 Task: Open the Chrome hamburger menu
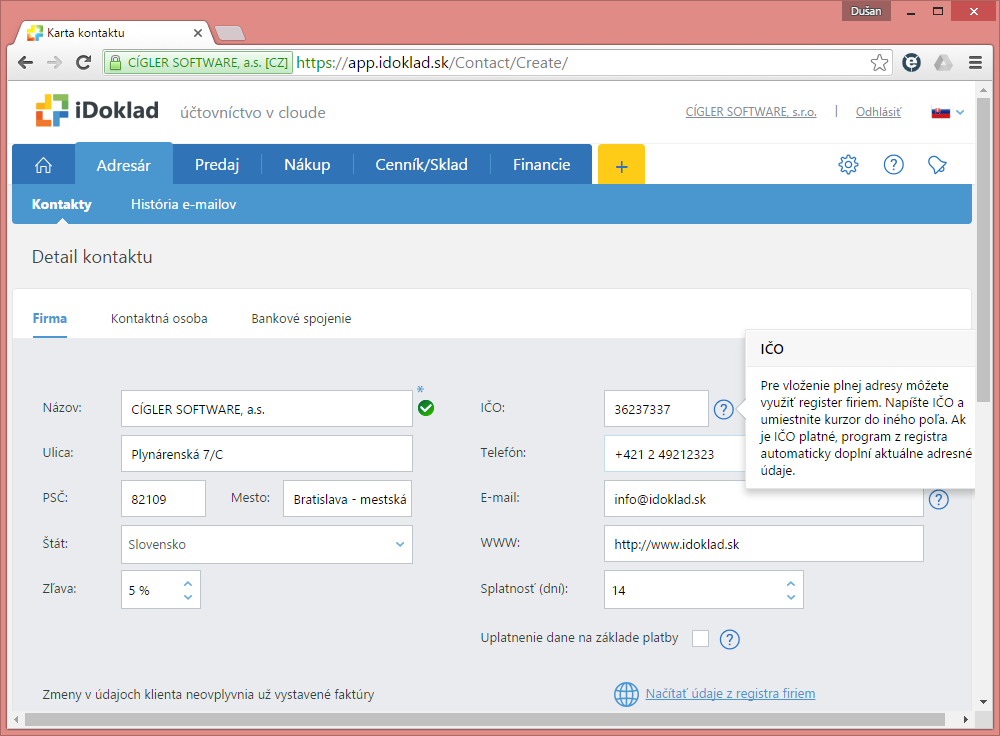click(973, 63)
